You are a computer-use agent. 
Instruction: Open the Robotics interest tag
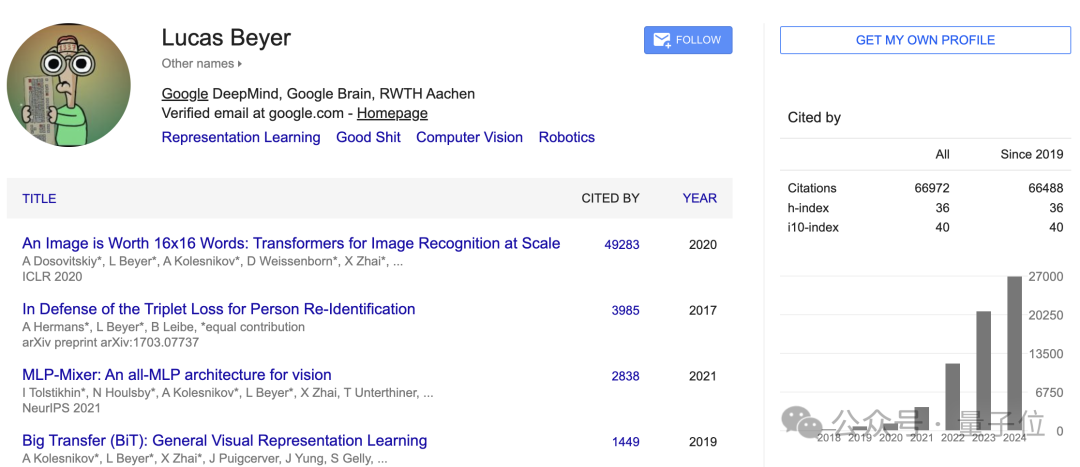(567, 137)
